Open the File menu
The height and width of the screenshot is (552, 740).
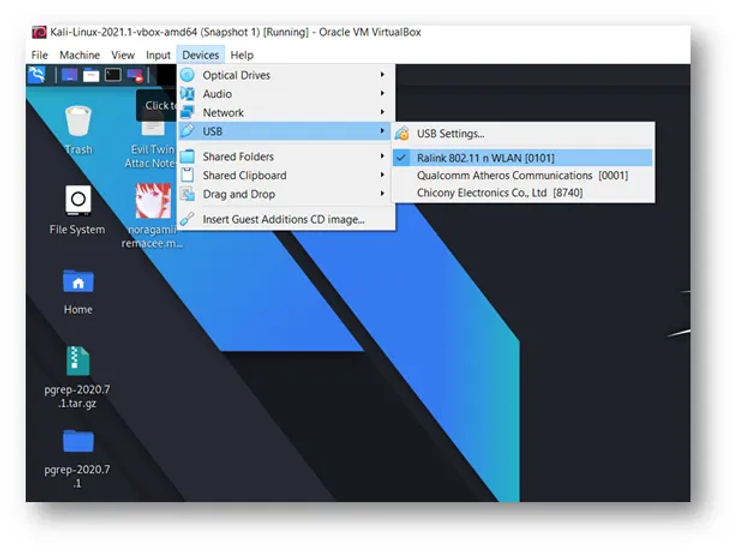coord(40,55)
